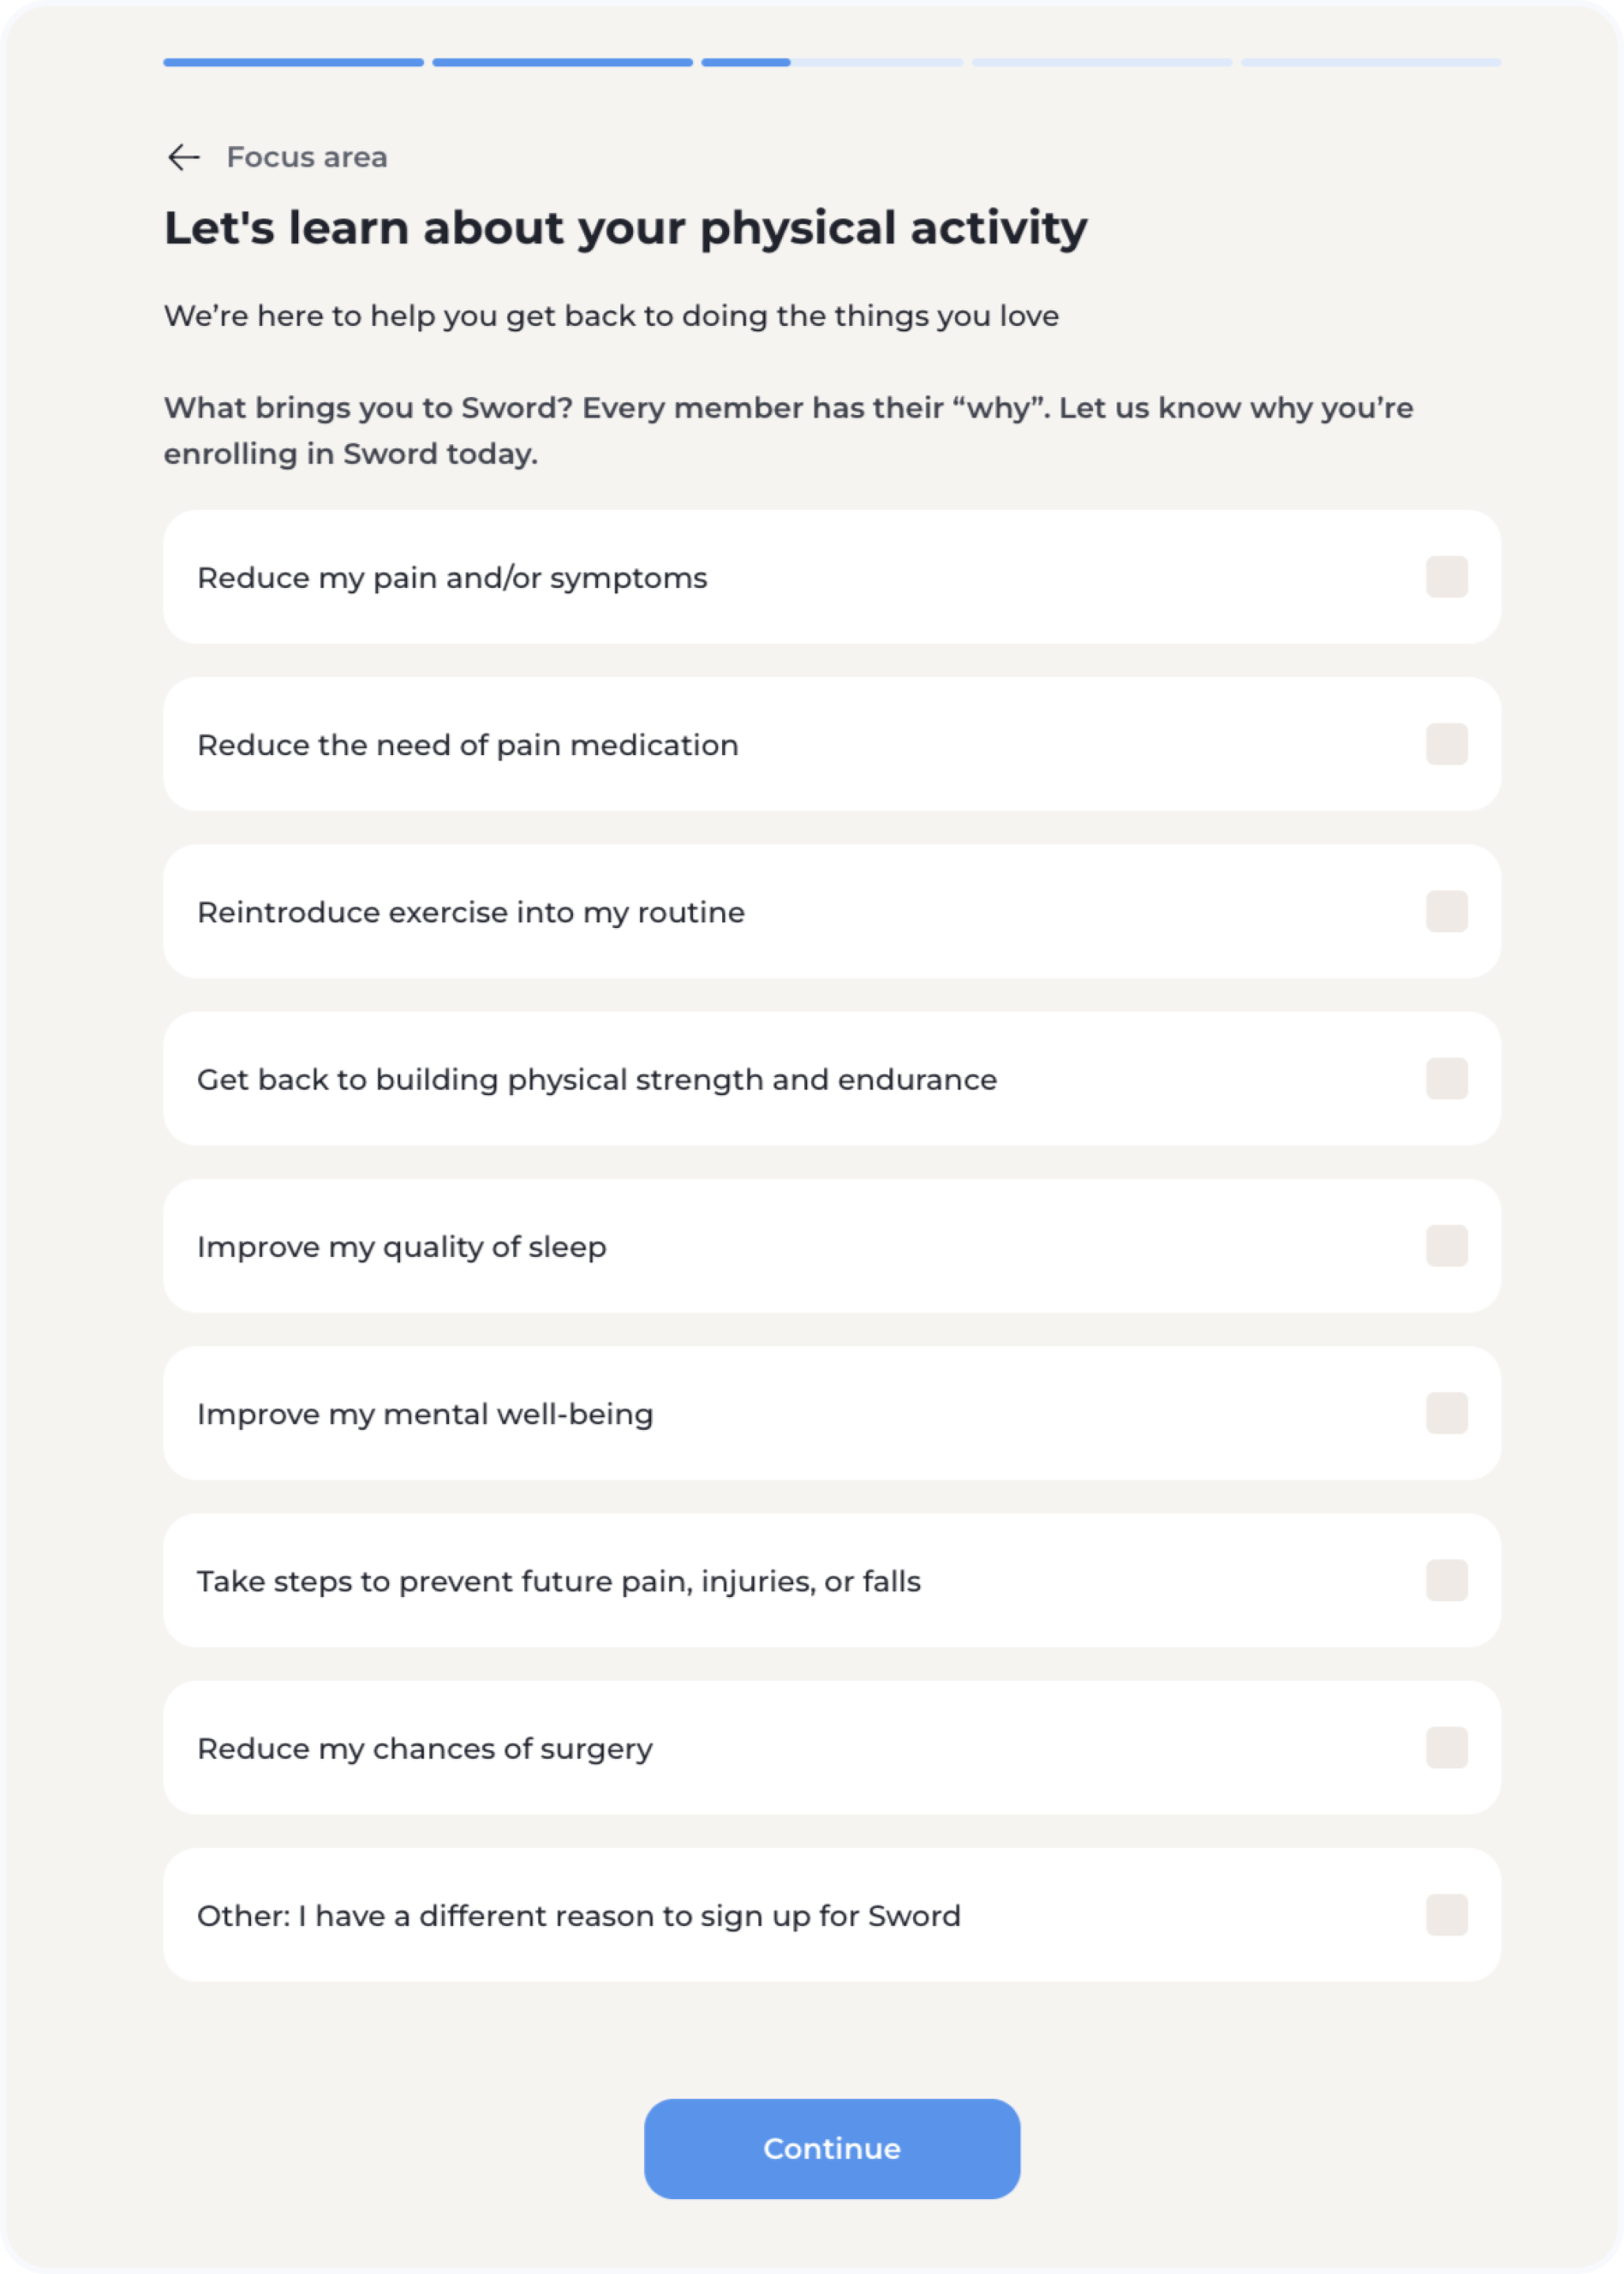This screenshot has height=2274, width=1624.
Task: Select the 'Reintroduce exercise into my routine' checkbox
Action: pyautogui.click(x=1446, y=911)
